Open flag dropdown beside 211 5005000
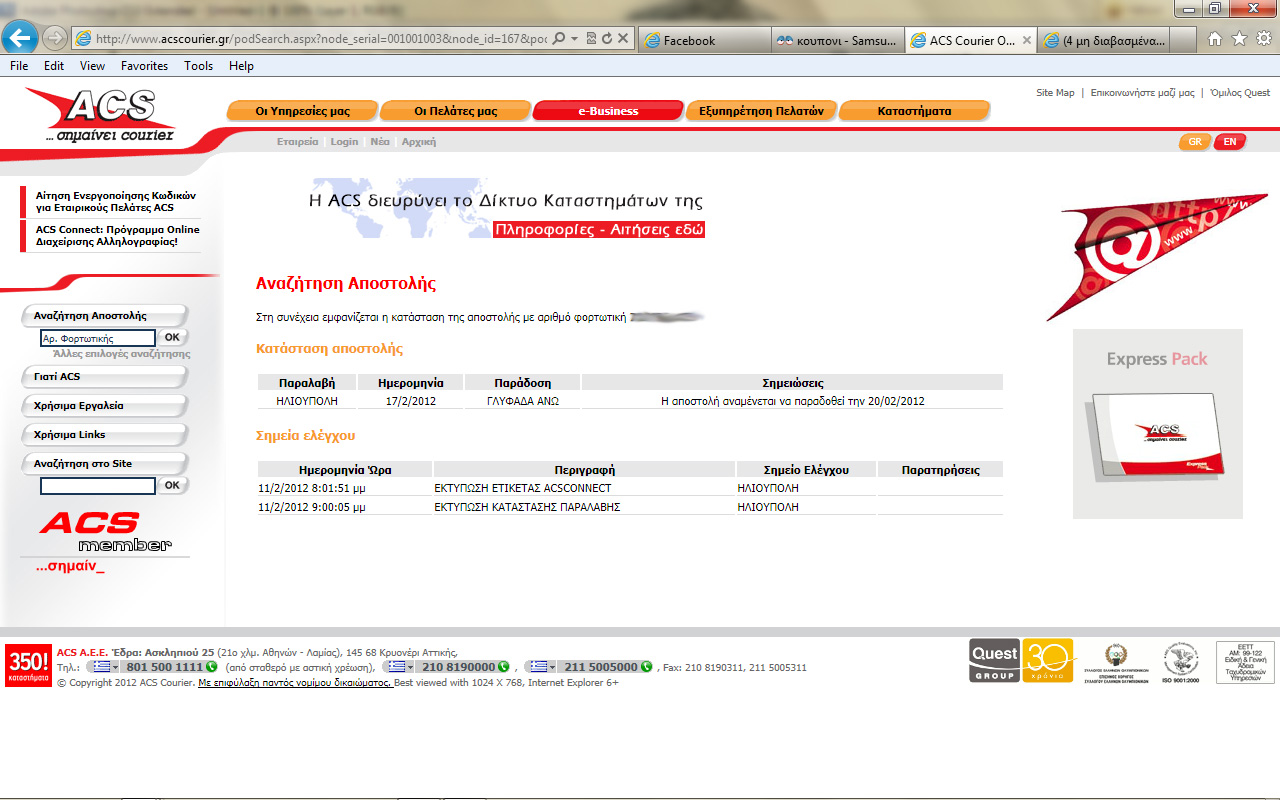The height and width of the screenshot is (800, 1280). pos(543,667)
